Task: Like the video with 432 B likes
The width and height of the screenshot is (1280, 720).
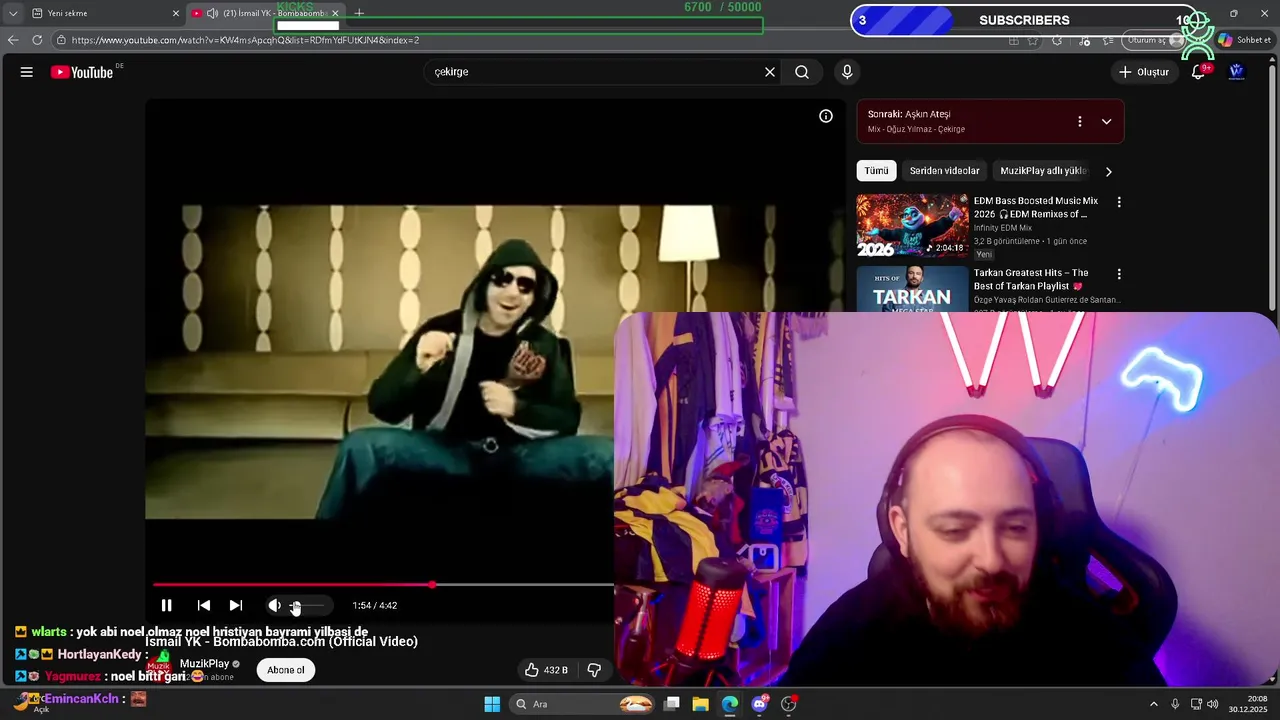Action: coord(546,670)
